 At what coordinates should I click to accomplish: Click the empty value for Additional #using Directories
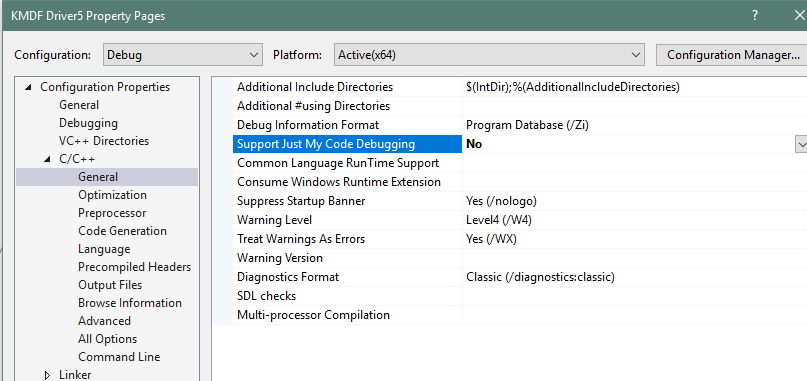tap(635, 107)
